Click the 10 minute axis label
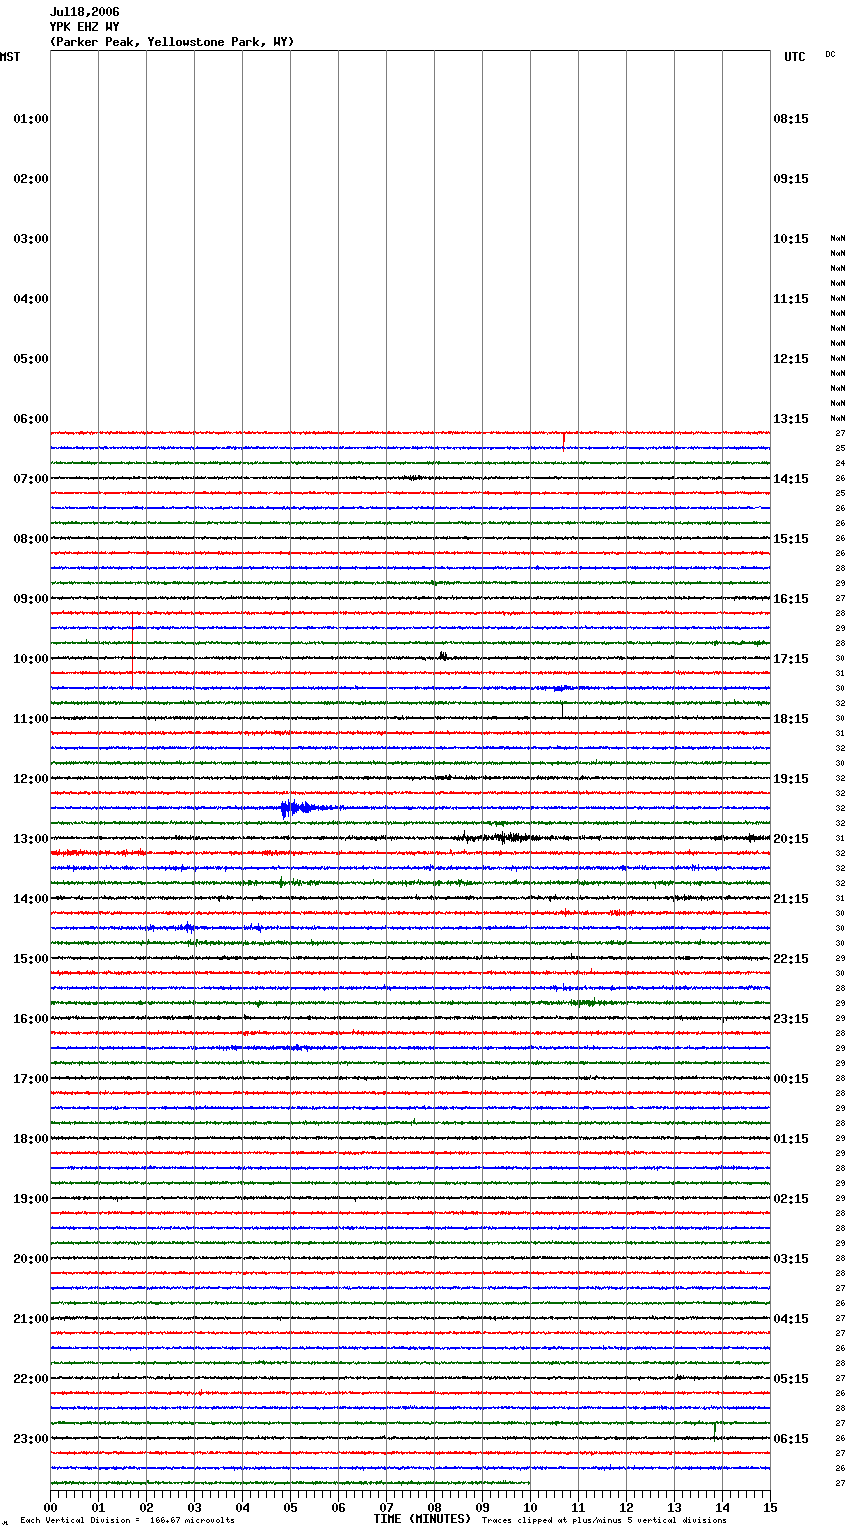The image size is (850, 1534). (530, 1507)
